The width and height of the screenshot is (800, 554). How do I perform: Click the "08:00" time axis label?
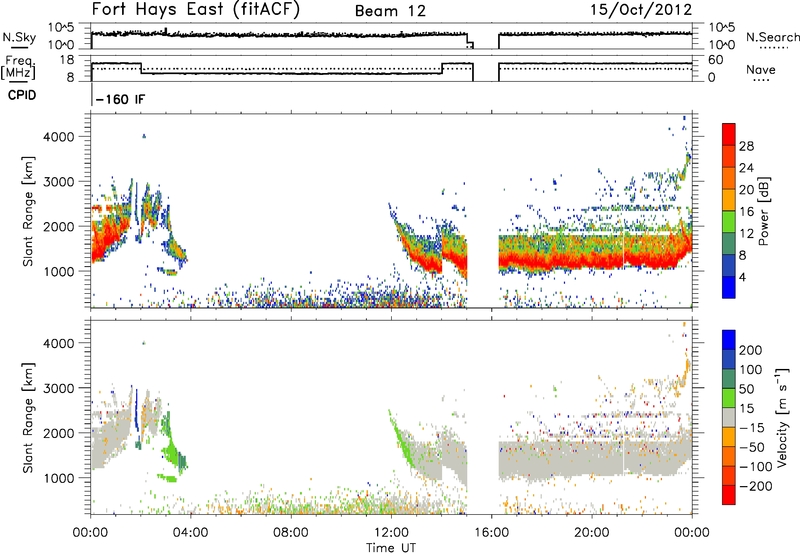pos(291,533)
